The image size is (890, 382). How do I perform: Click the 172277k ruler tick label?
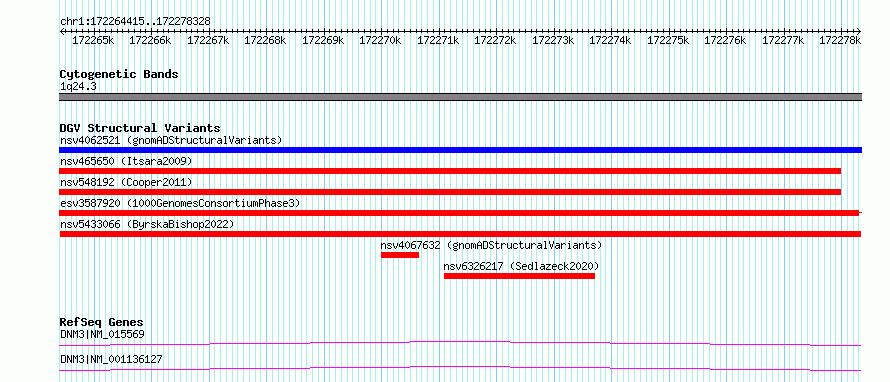point(783,41)
